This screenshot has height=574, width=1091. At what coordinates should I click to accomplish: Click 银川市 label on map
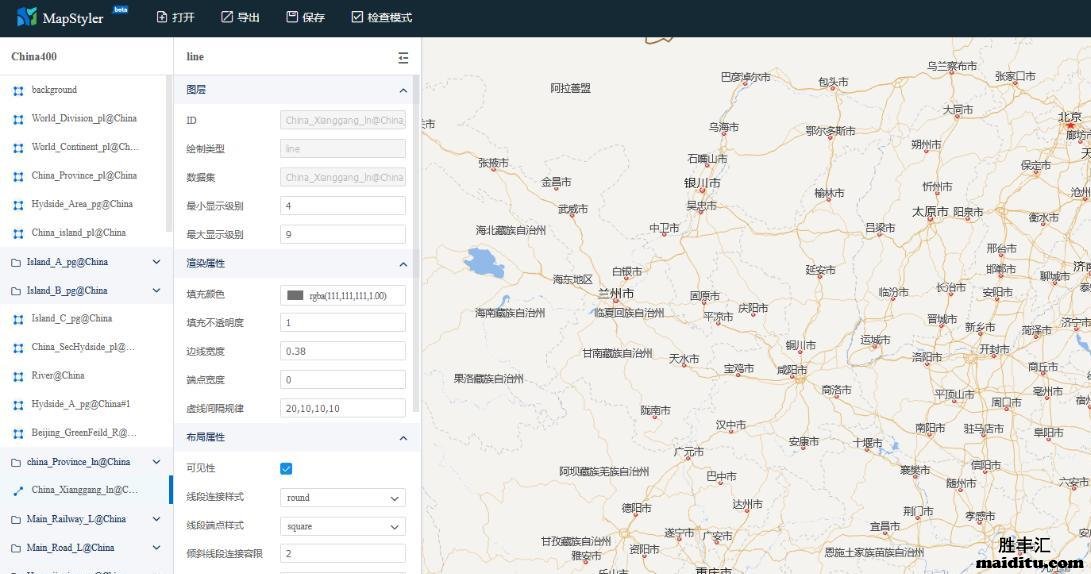click(x=702, y=183)
